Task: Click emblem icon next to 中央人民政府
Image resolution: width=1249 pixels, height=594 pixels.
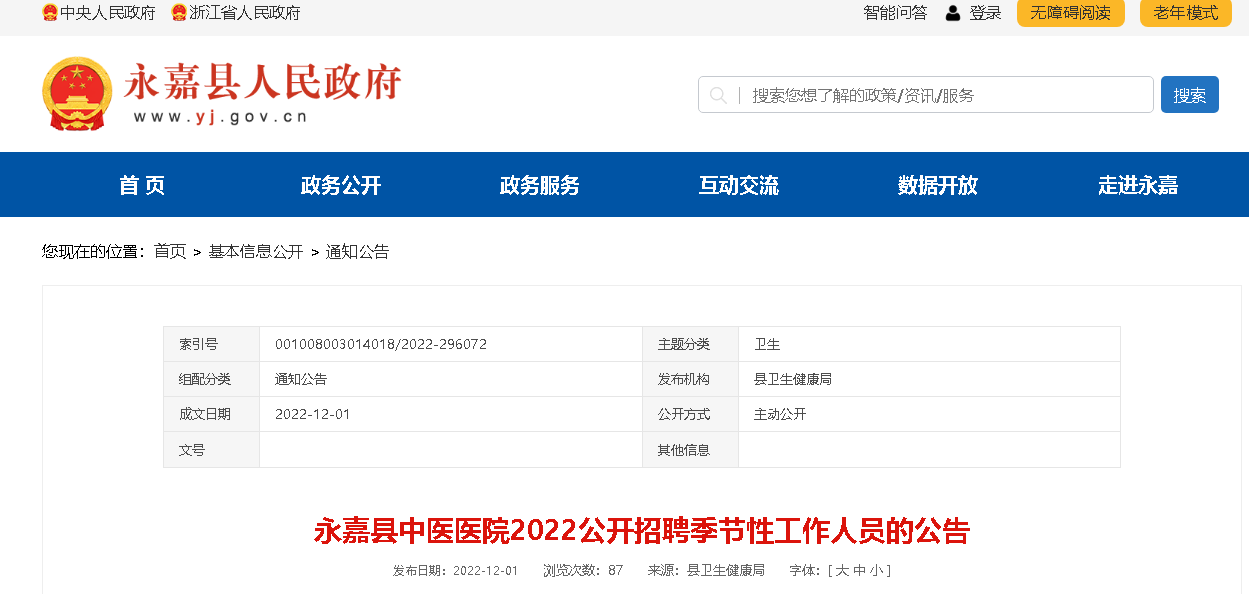Action: point(50,13)
